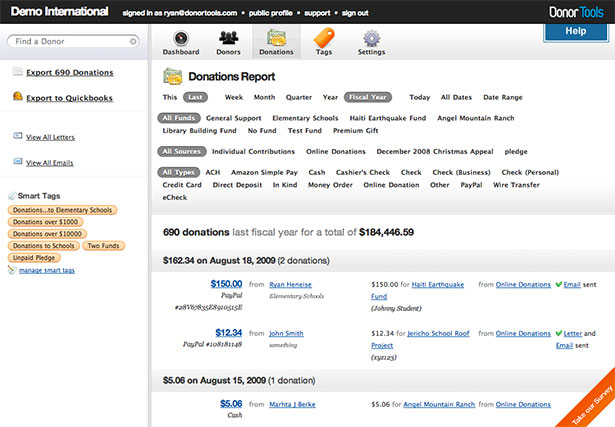Filter by December 2008 Christmas Appeal
The height and width of the screenshot is (427, 615).
pyautogui.click(x=435, y=151)
